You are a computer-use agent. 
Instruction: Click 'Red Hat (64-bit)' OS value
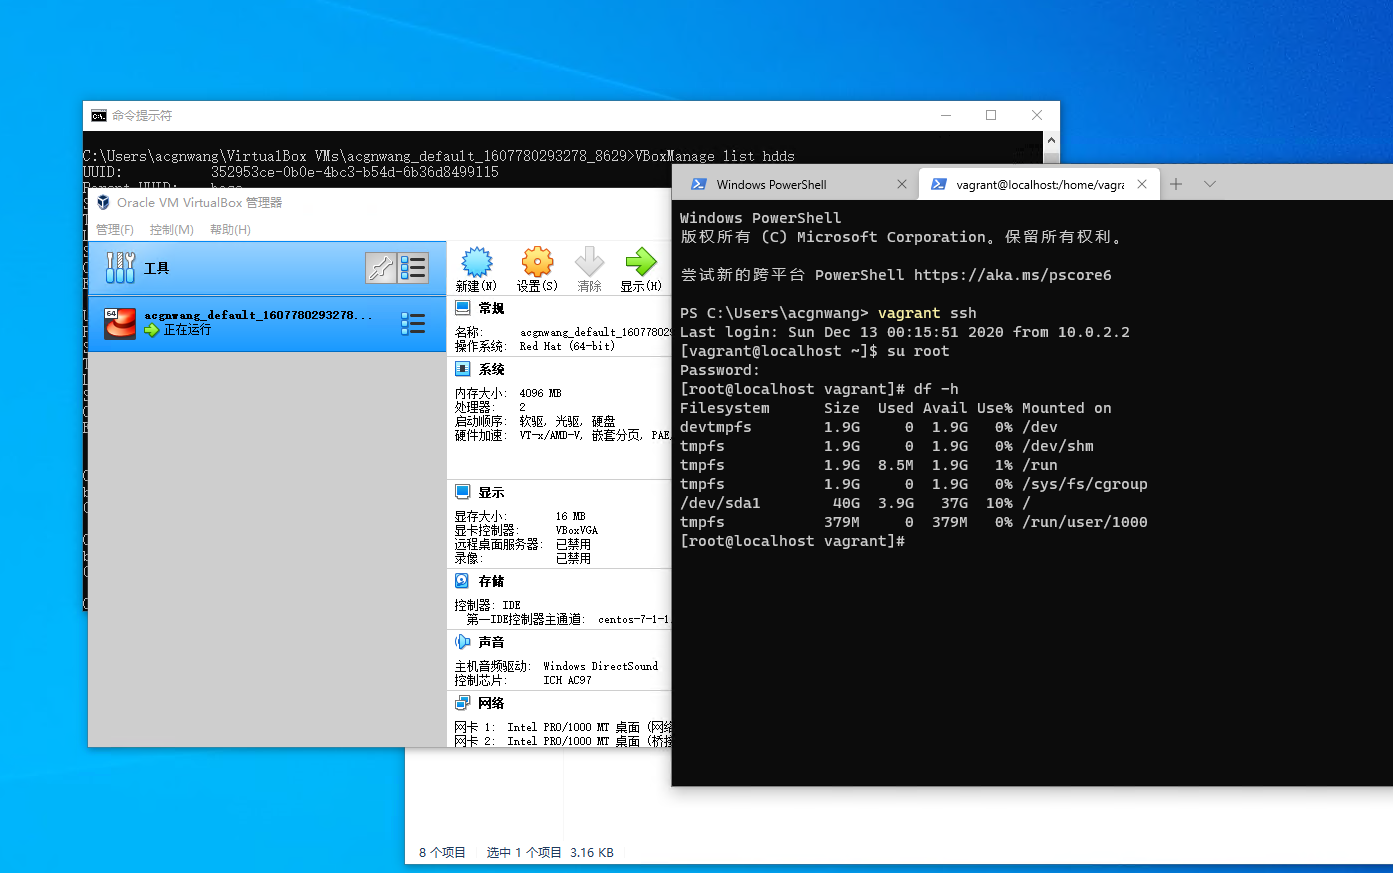point(567,346)
